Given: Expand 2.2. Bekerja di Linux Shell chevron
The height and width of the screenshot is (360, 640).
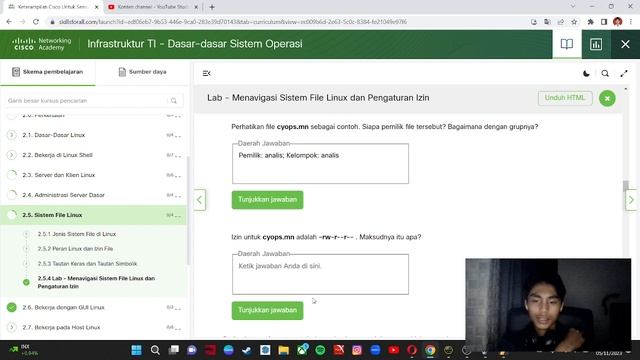Looking at the screenshot, I should pos(12,155).
